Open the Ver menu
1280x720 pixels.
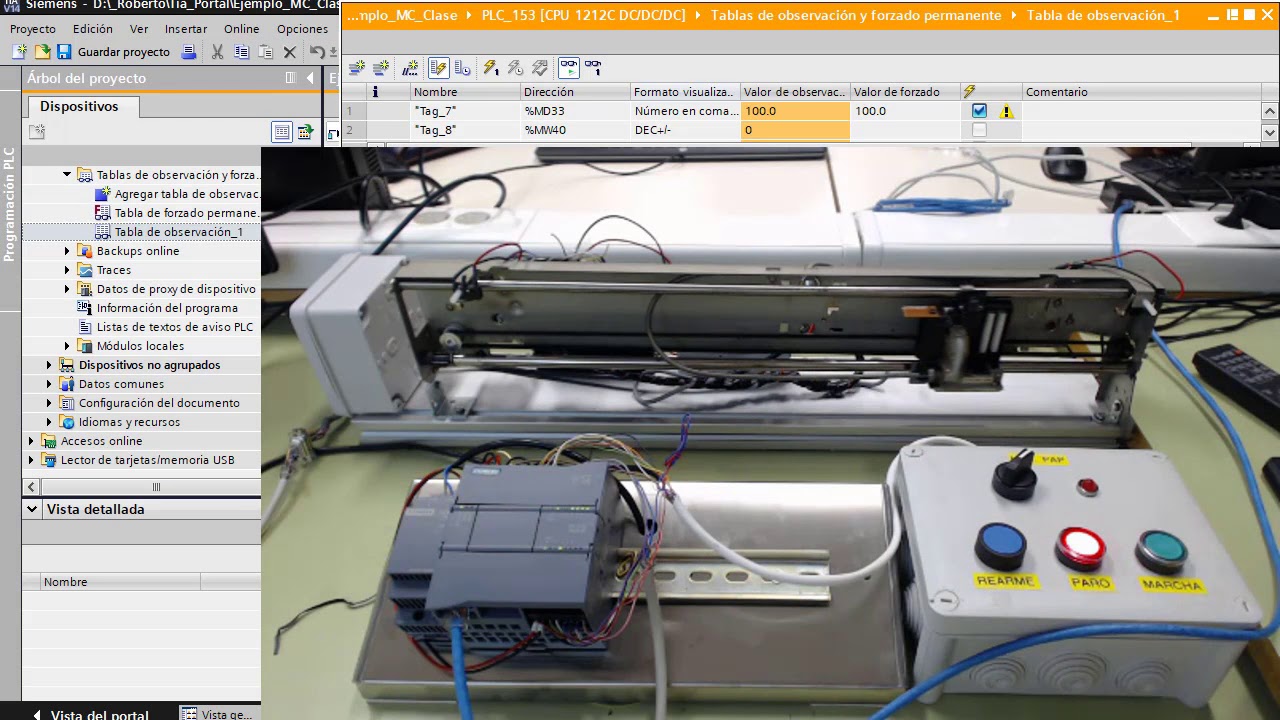coord(139,29)
